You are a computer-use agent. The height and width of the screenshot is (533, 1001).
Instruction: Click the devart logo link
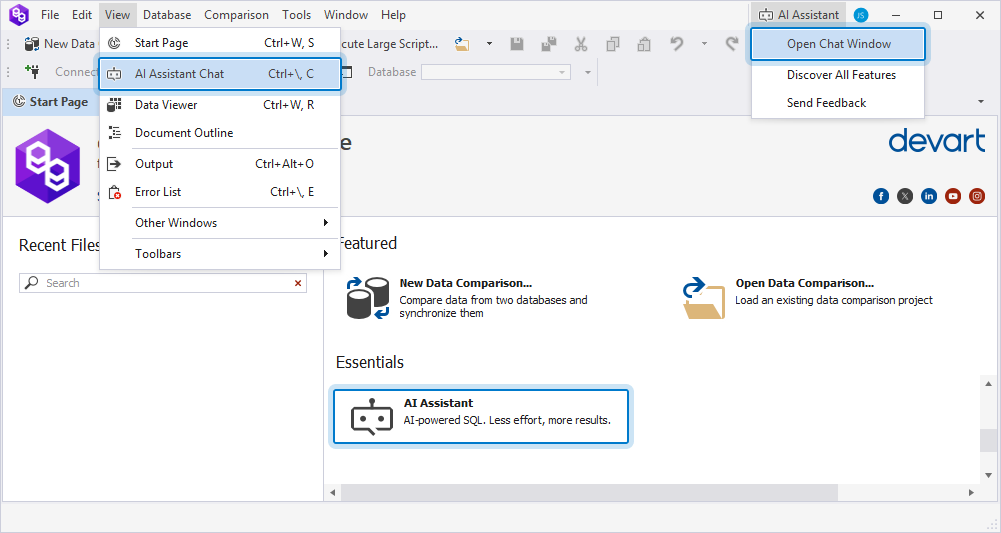coord(937,141)
